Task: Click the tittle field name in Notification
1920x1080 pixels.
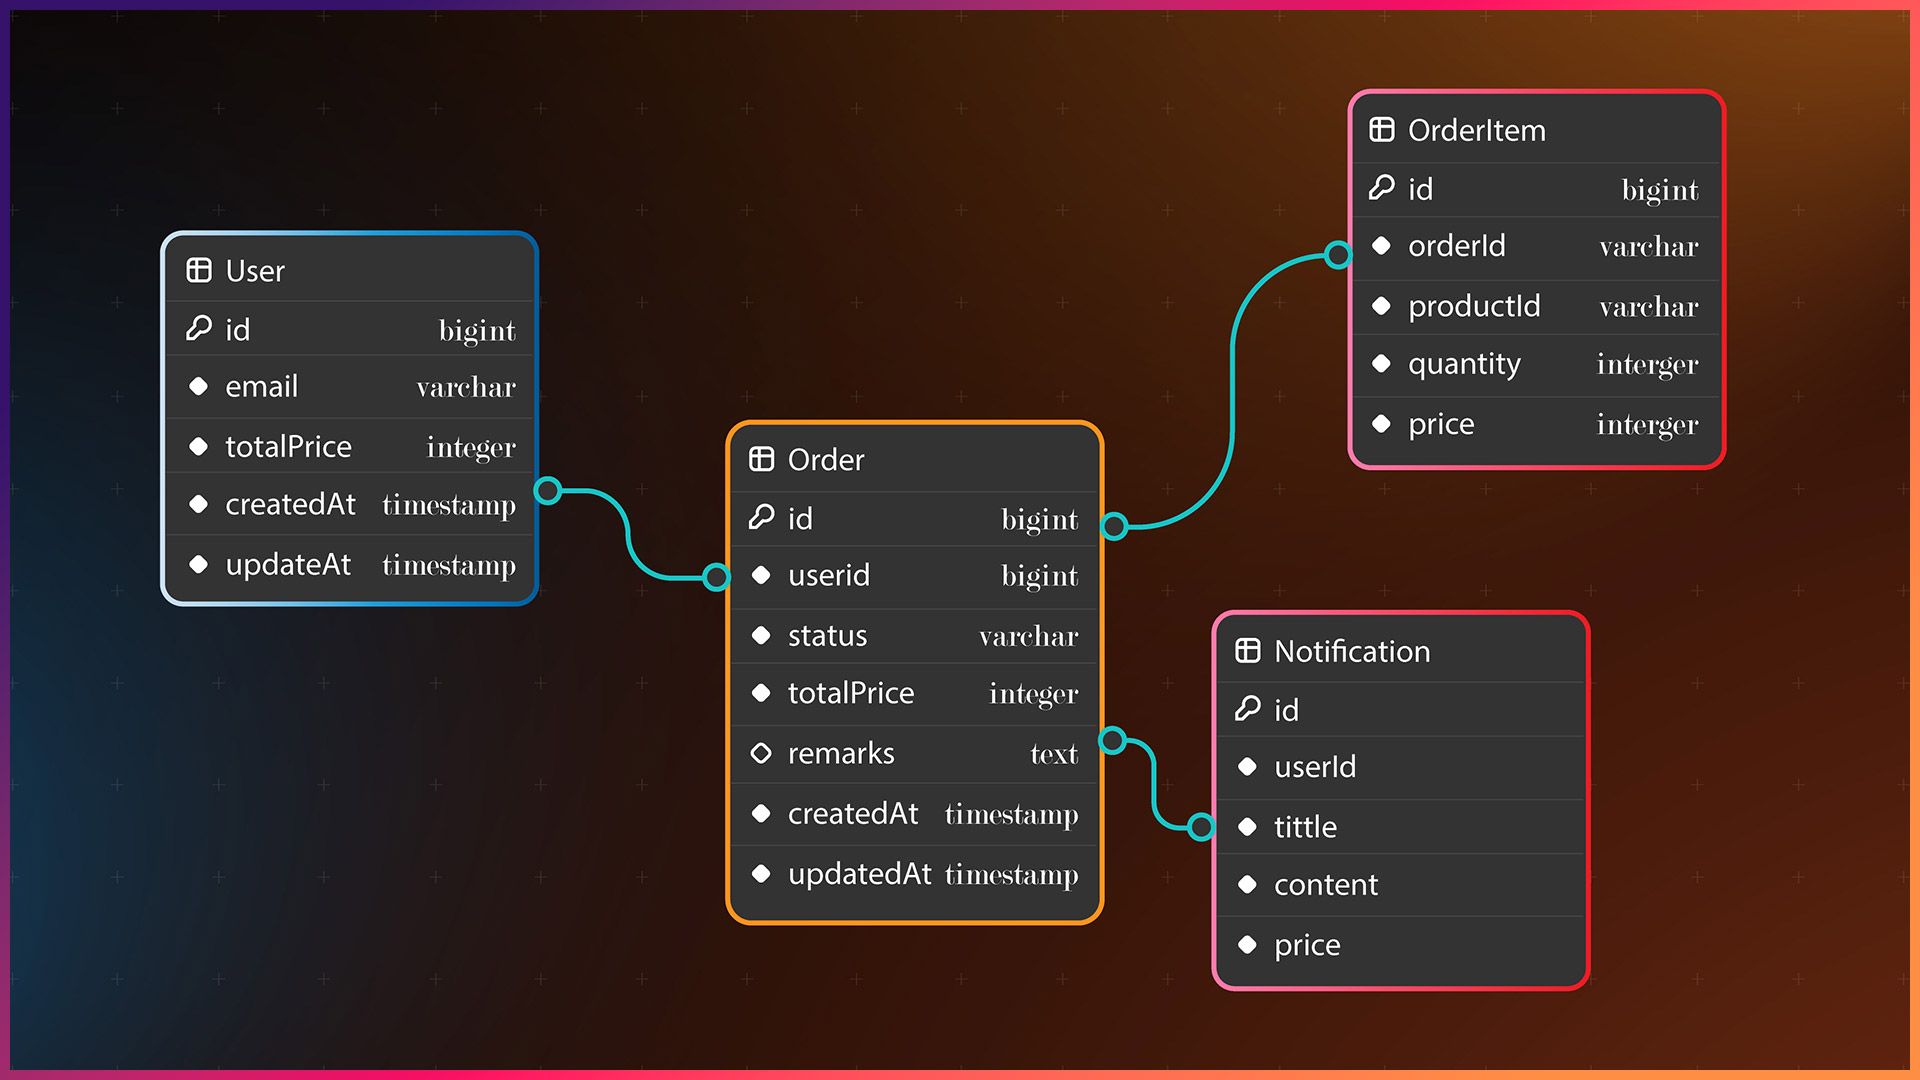Action: pyautogui.click(x=1305, y=828)
